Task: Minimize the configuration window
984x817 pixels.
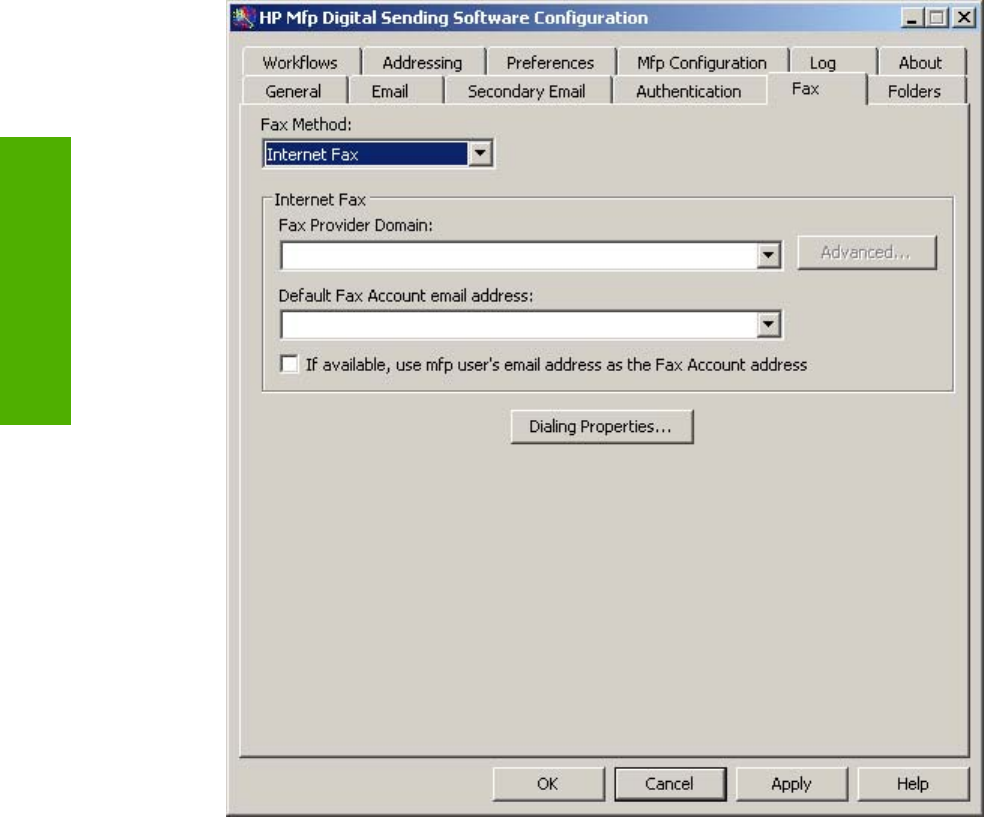Action: click(x=911, y=18)
